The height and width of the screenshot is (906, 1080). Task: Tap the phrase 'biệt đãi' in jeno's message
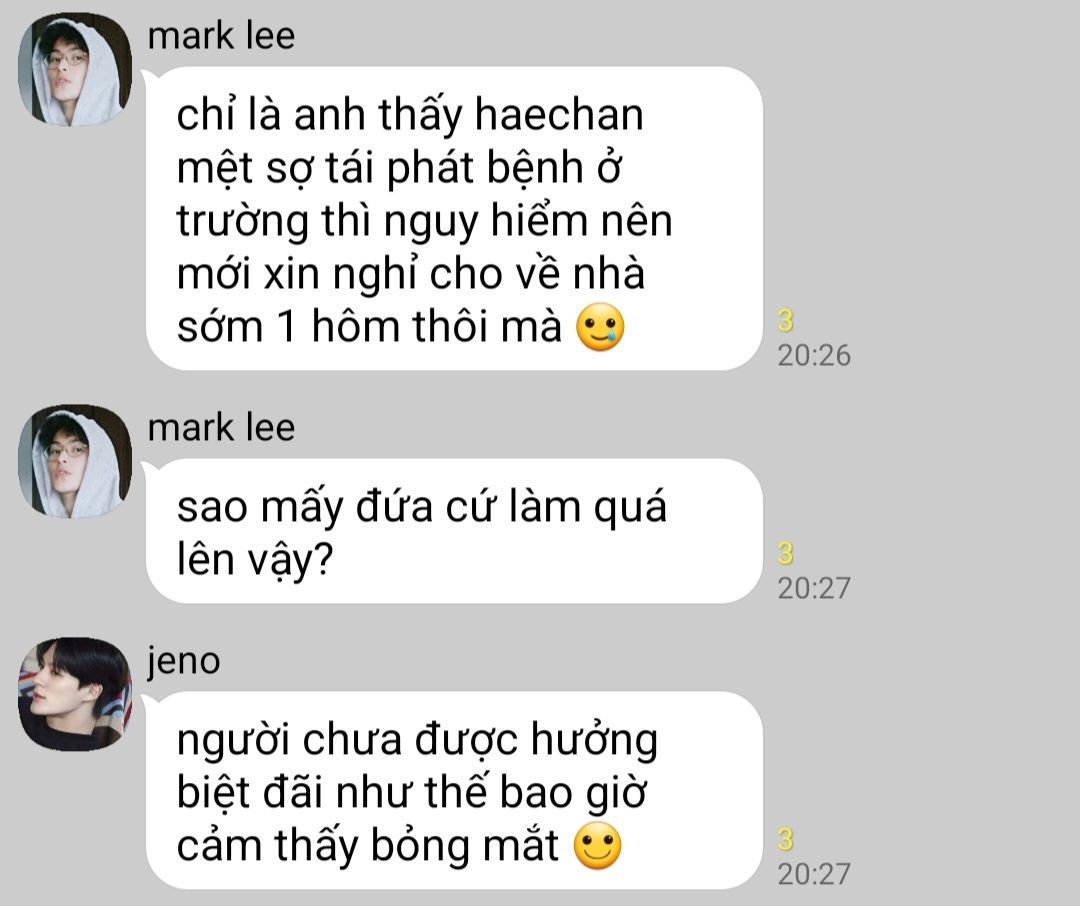pyautogui.click(x=250, y=792)
